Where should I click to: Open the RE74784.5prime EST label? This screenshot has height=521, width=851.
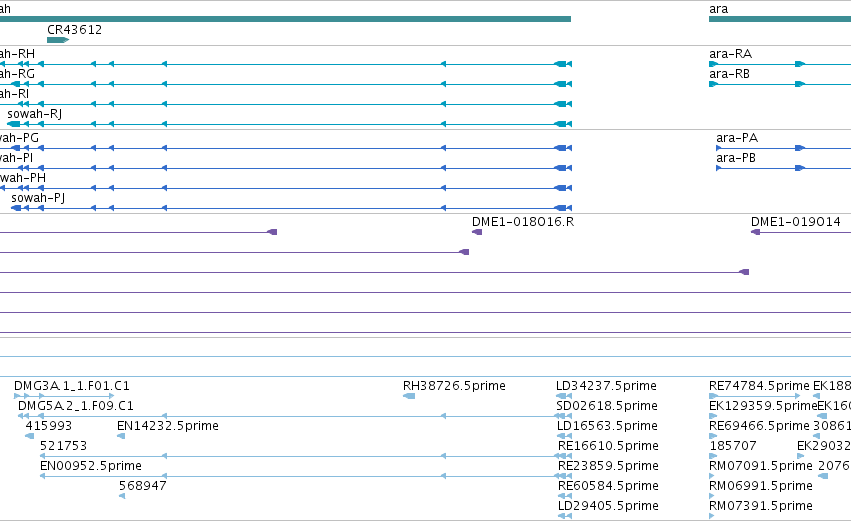759,386
